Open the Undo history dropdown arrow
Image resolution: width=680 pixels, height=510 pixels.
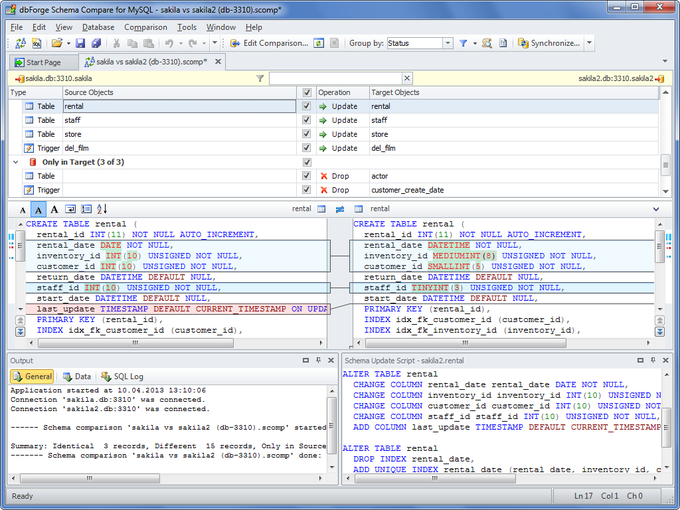tap(181, 43)
